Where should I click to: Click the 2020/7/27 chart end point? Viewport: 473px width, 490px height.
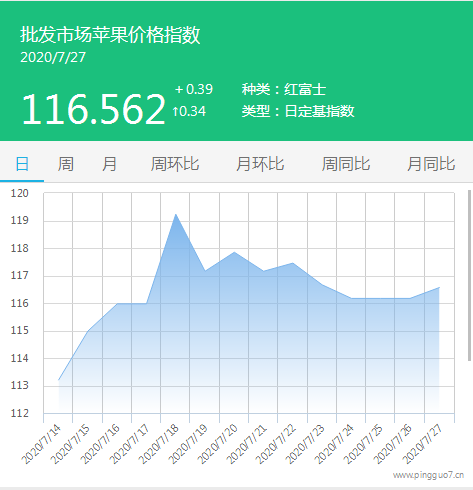pyautogui.click(x=439, y=287)
